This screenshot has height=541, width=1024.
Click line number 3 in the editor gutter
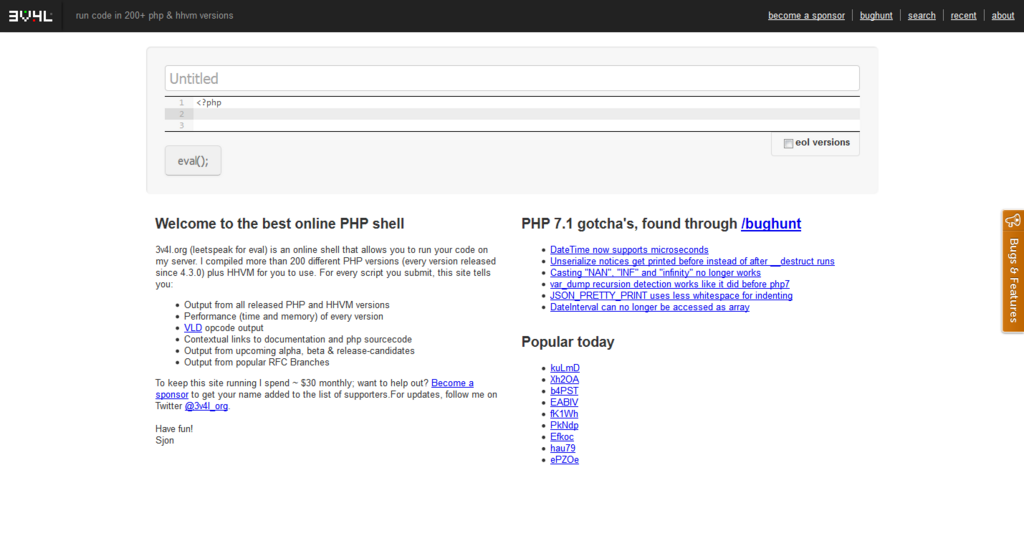(x=182, y=125)
